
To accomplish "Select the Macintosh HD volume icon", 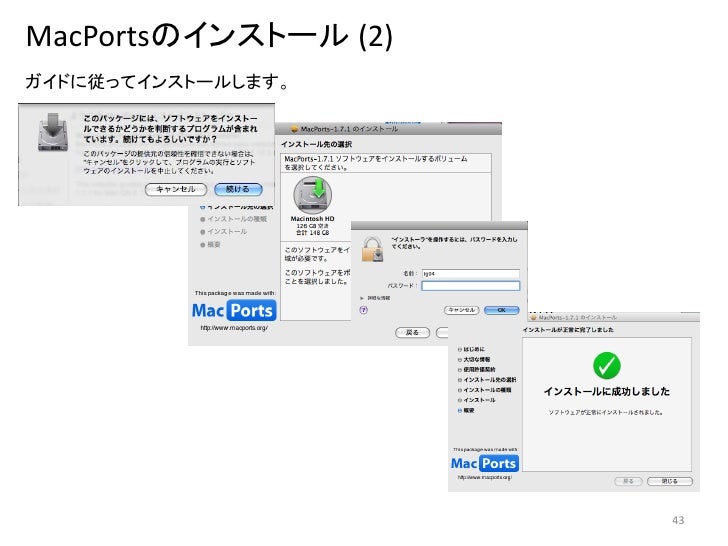I will pyautogui.click(x=312, y=195).
